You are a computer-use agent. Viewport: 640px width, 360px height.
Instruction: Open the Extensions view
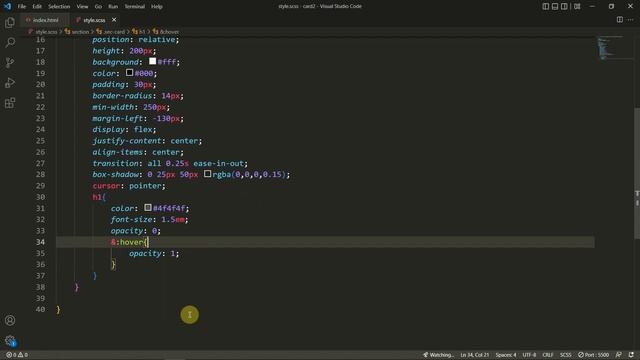(x=10, y=102)
